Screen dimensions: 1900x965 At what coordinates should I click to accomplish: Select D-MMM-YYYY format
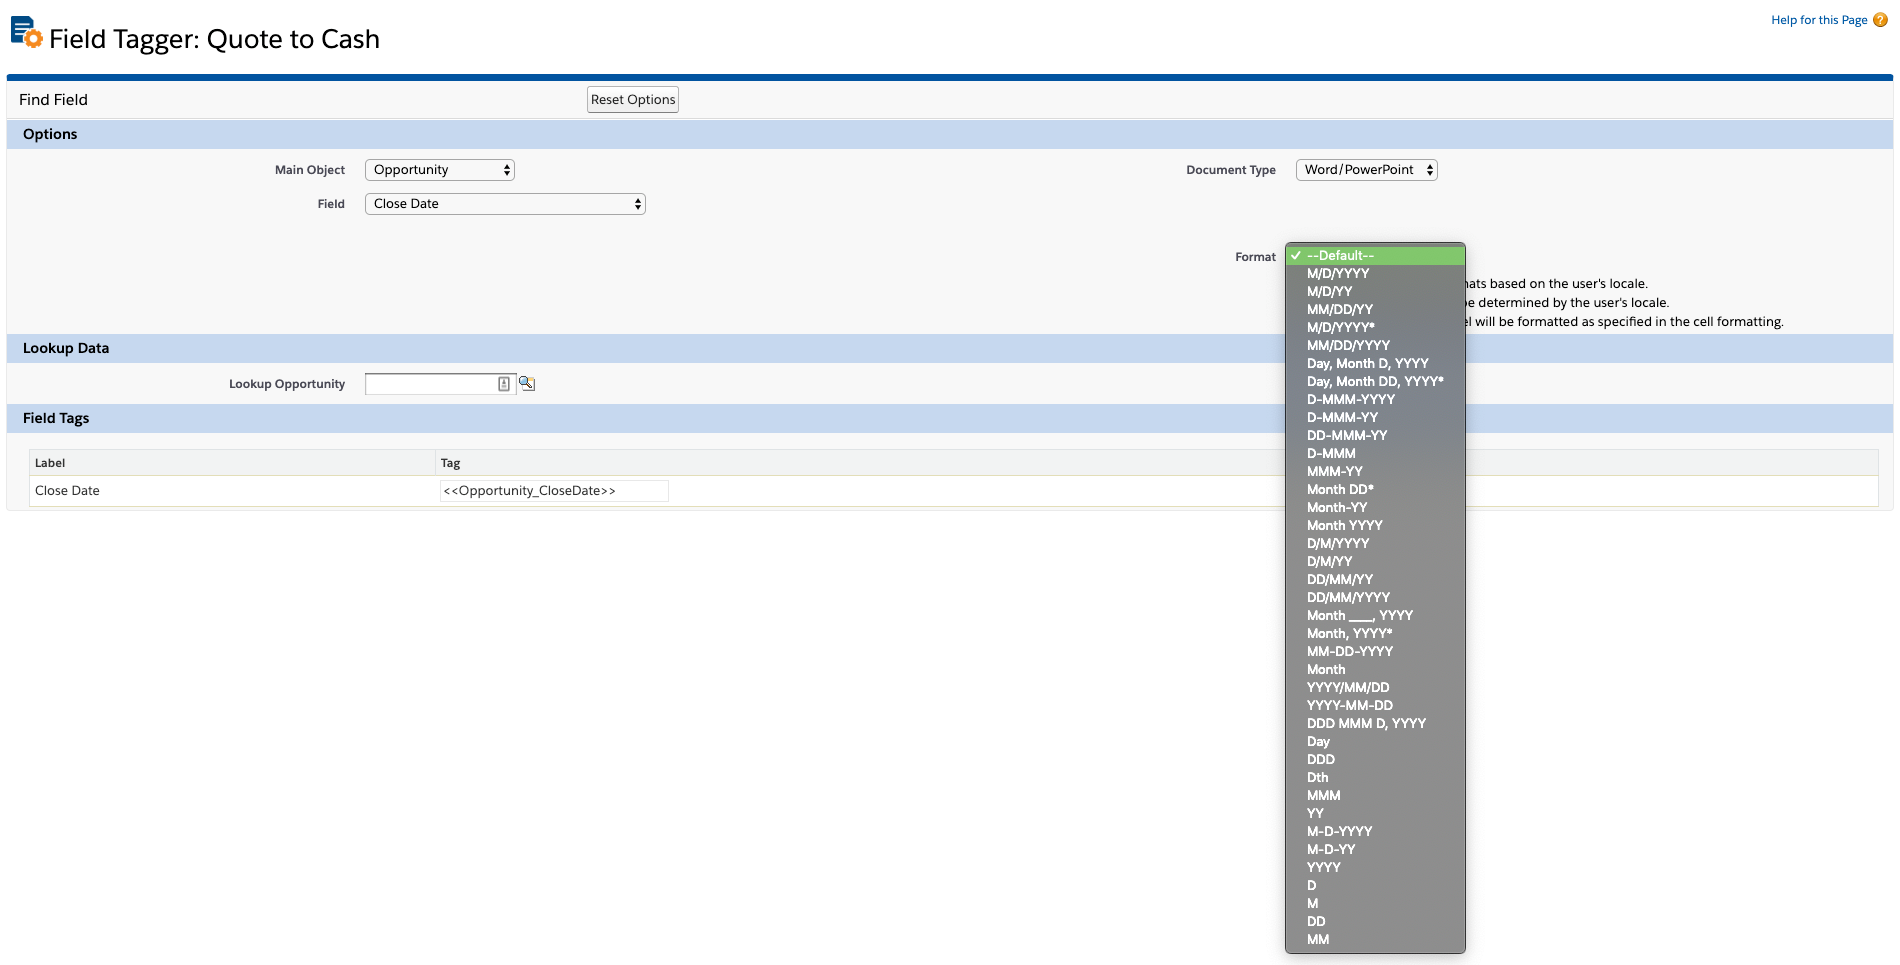(x=1375, y=400)
